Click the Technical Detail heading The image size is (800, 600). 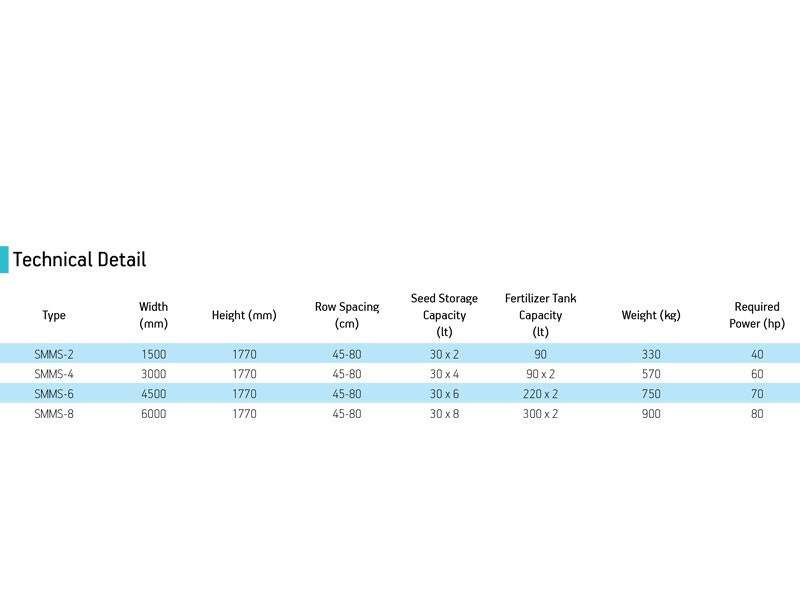79,260
